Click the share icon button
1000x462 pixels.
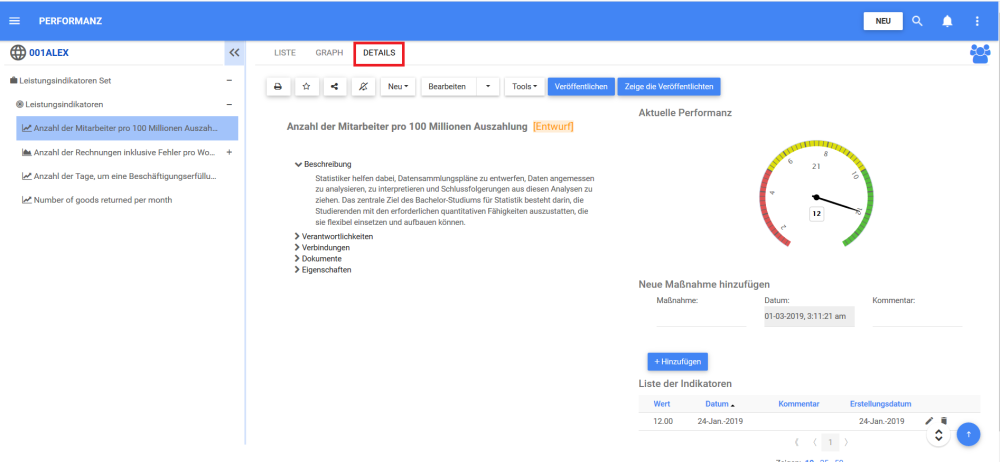click(x=335, y=86)
